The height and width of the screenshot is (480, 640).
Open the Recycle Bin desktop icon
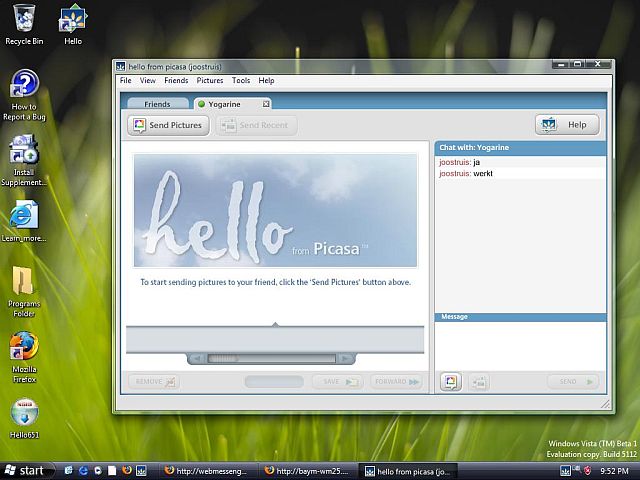click(24, 25)
